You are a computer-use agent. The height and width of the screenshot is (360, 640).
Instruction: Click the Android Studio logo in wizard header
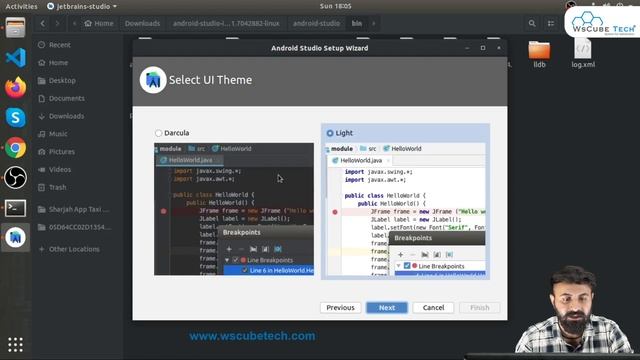pos(153,80)
